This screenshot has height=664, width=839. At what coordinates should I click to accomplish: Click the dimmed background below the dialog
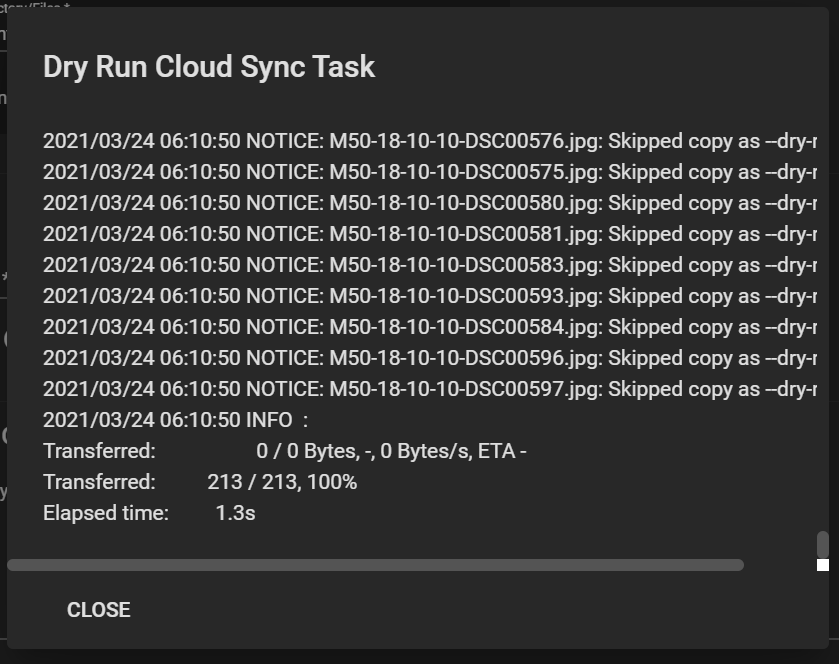[420, 657]
